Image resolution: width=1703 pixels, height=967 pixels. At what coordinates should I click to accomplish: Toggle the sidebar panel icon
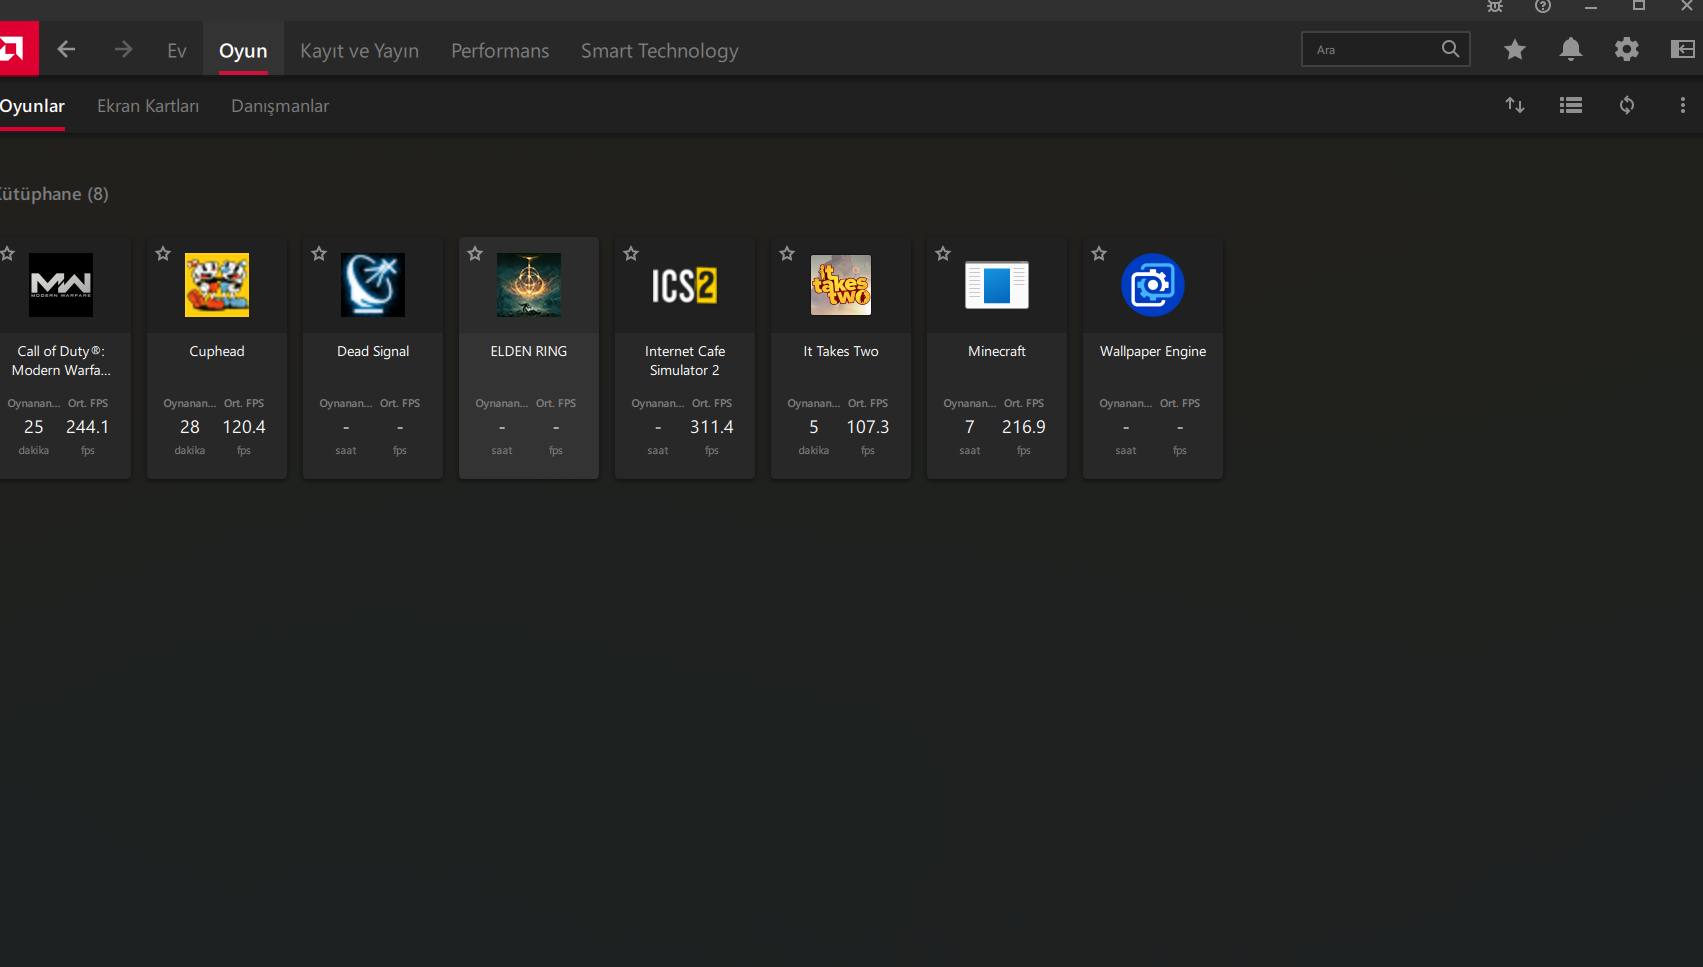pyautogui.click(x=1683, y=49)
